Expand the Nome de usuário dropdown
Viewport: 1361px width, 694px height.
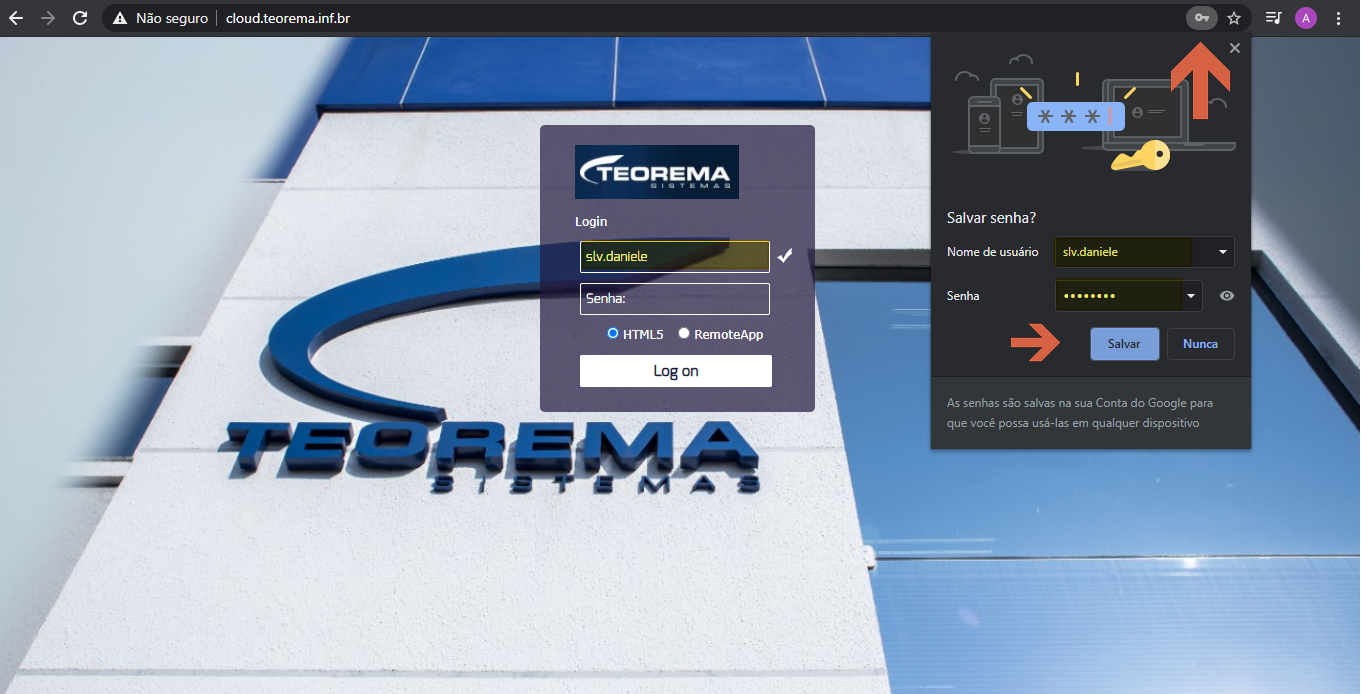(x=1222, y=252)
